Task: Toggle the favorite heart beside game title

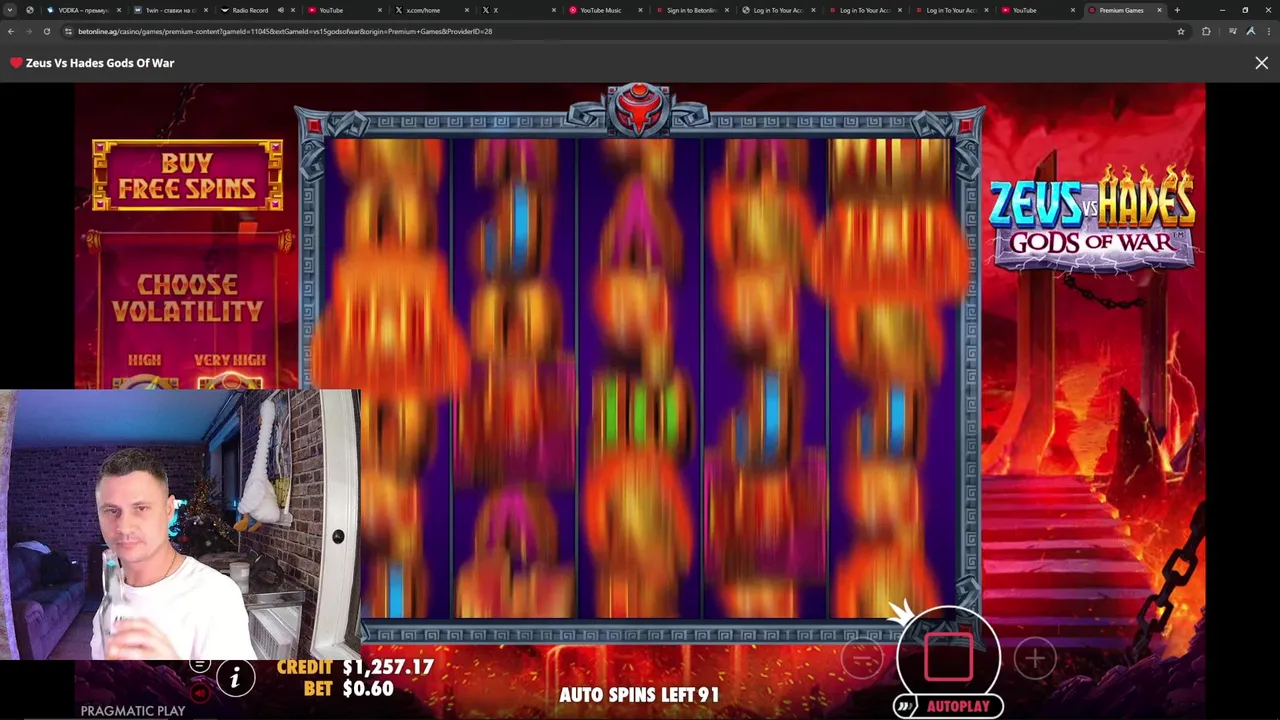Action: 16,63
